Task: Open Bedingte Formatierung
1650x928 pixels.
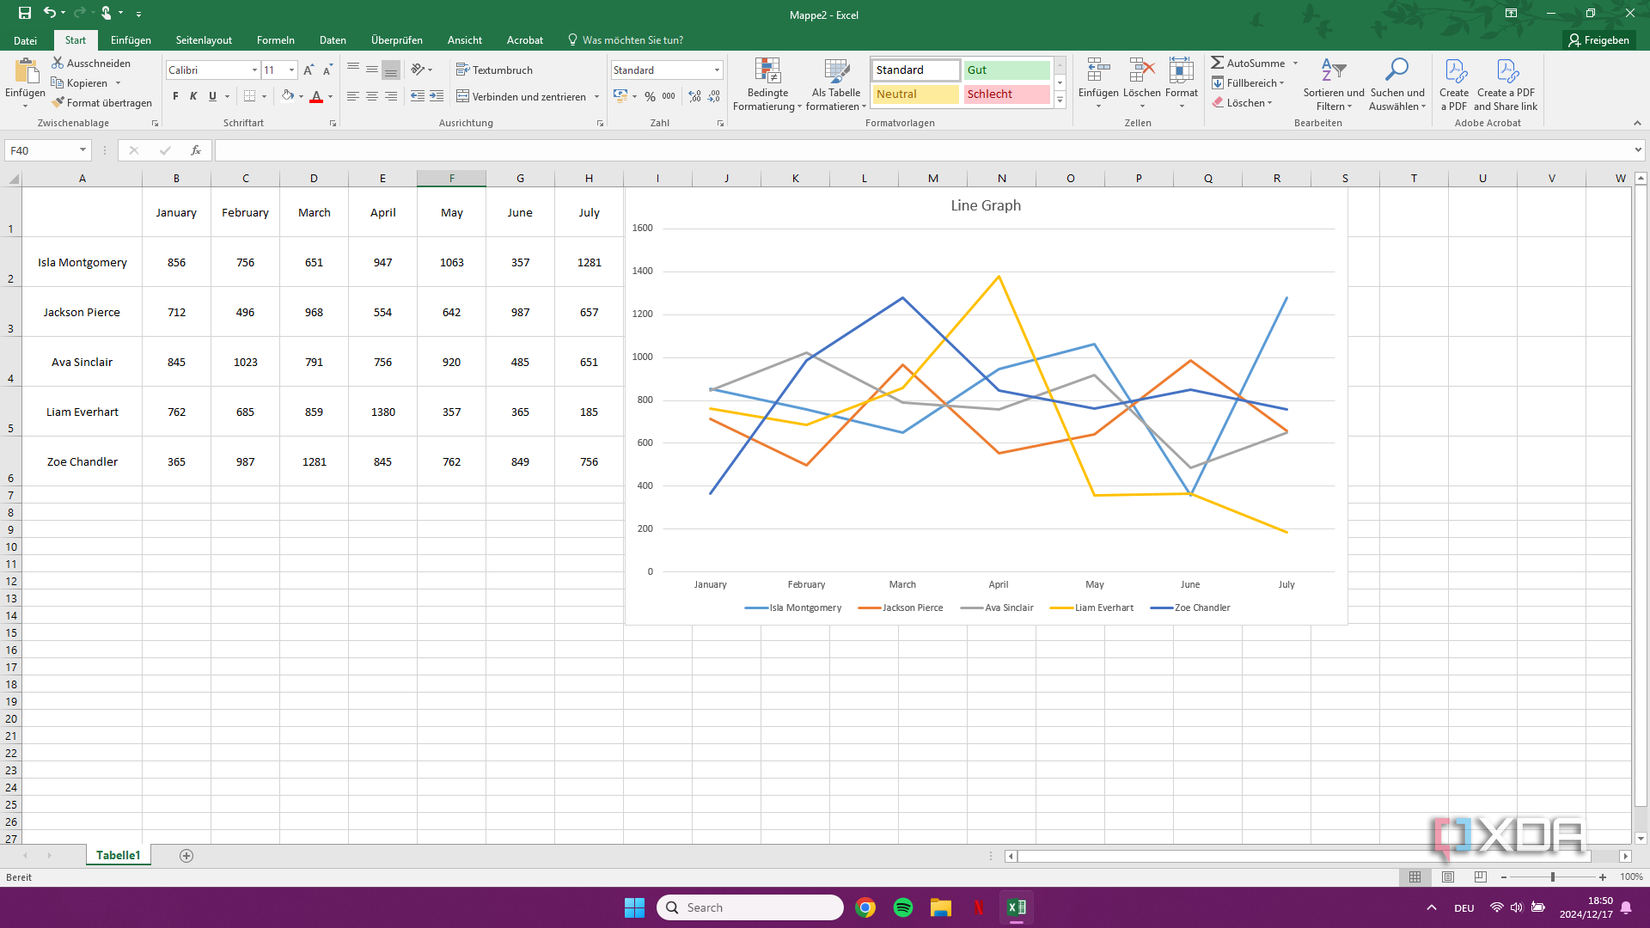Action: (x=767, y=85)
